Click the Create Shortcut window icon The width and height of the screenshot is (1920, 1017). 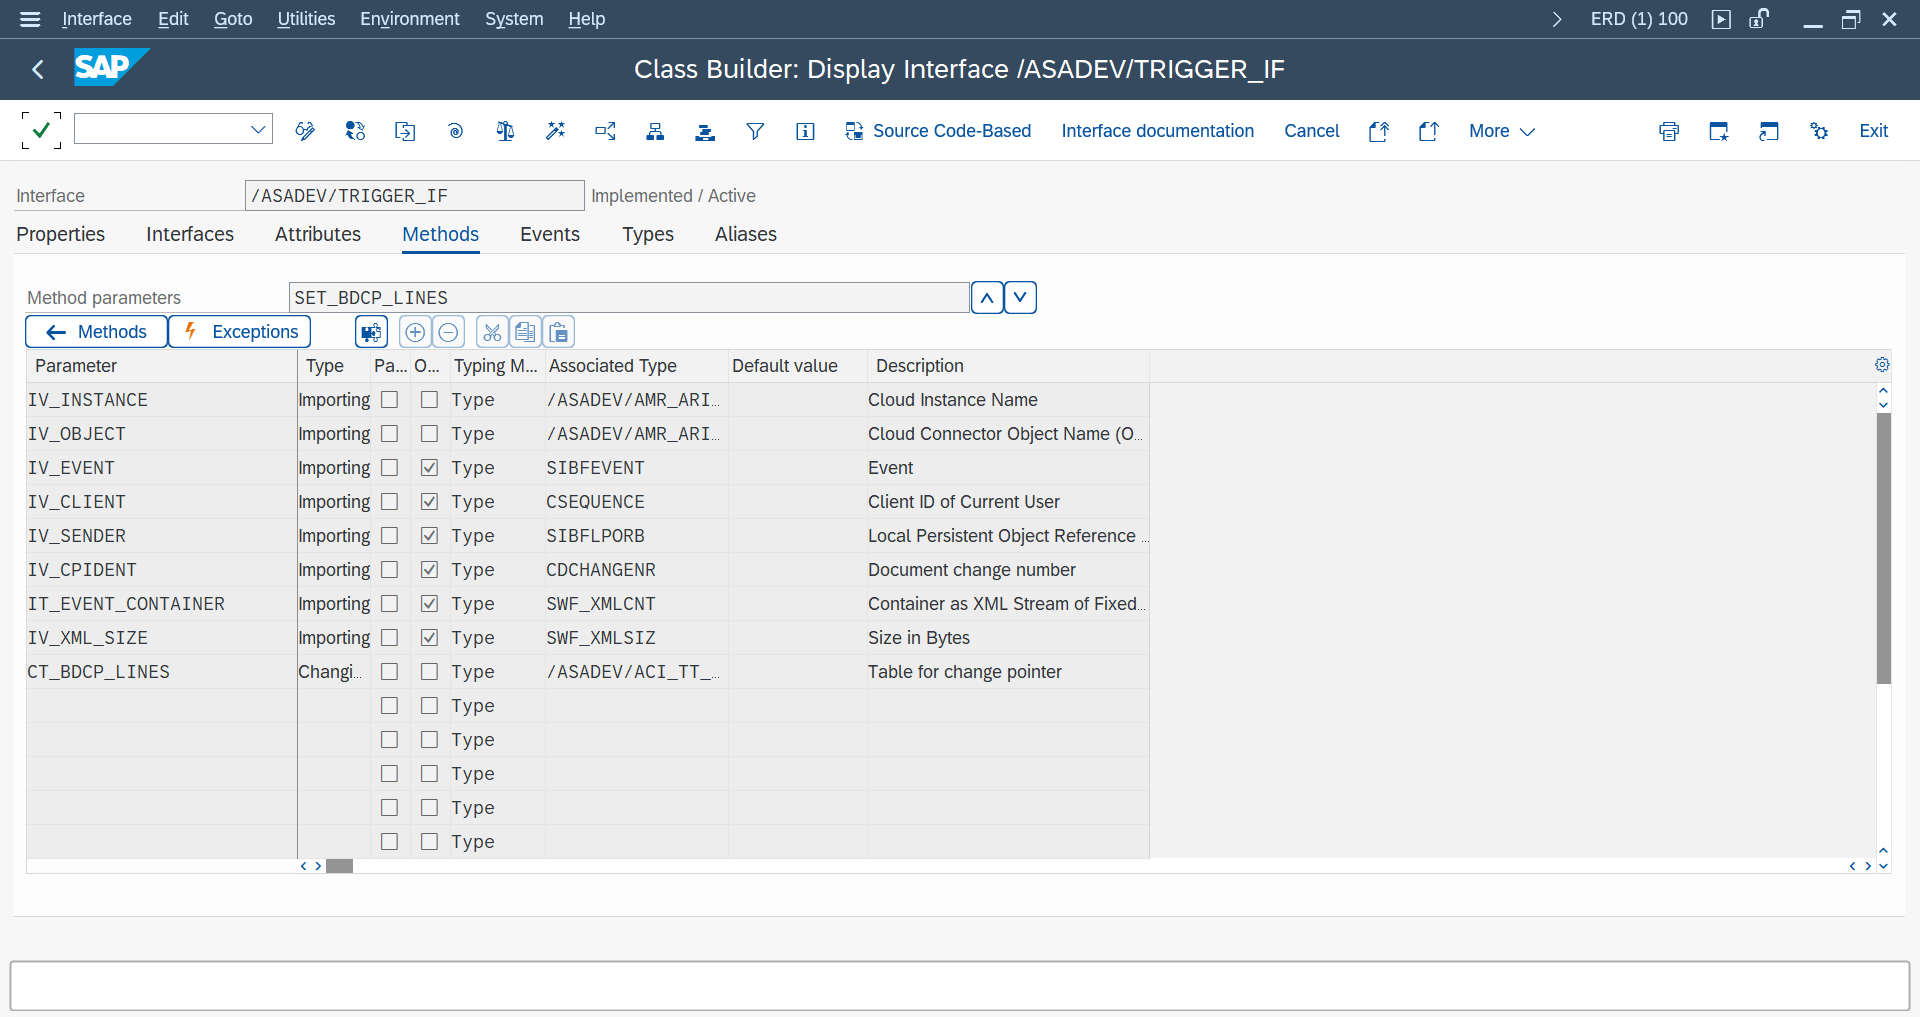coord(1769,131)
